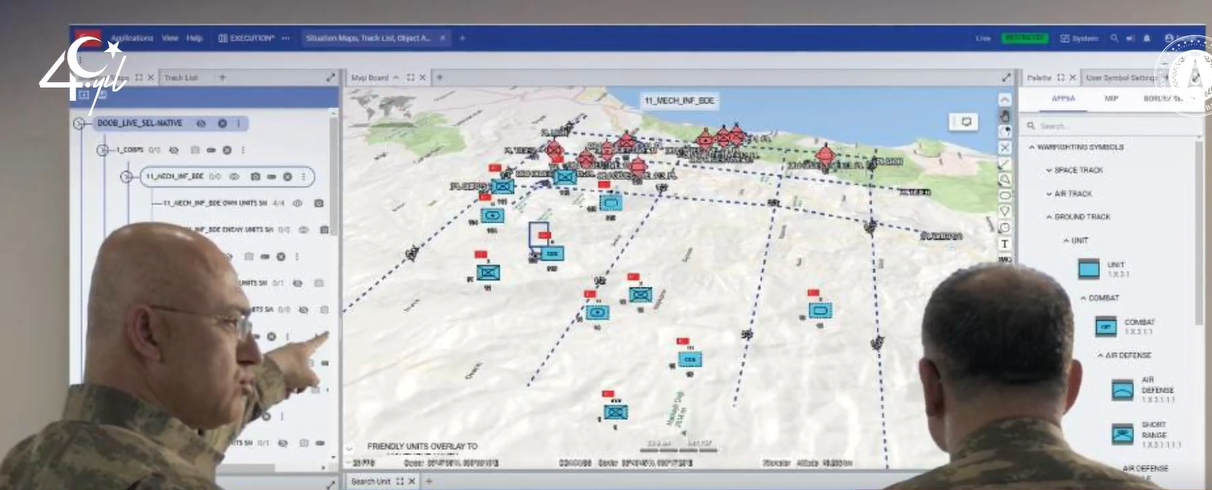Collapse the 1_CORPS tree node

click(102, 150)
